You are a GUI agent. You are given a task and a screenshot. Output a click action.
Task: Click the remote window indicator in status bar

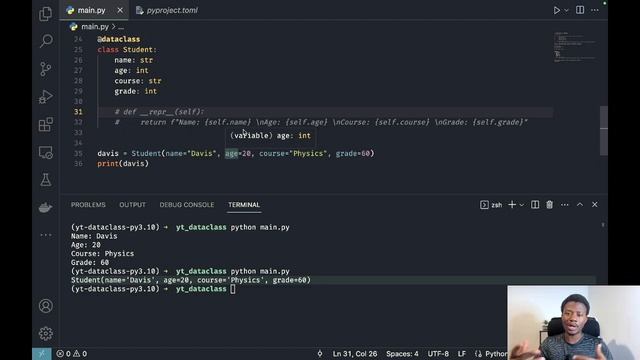42,353
